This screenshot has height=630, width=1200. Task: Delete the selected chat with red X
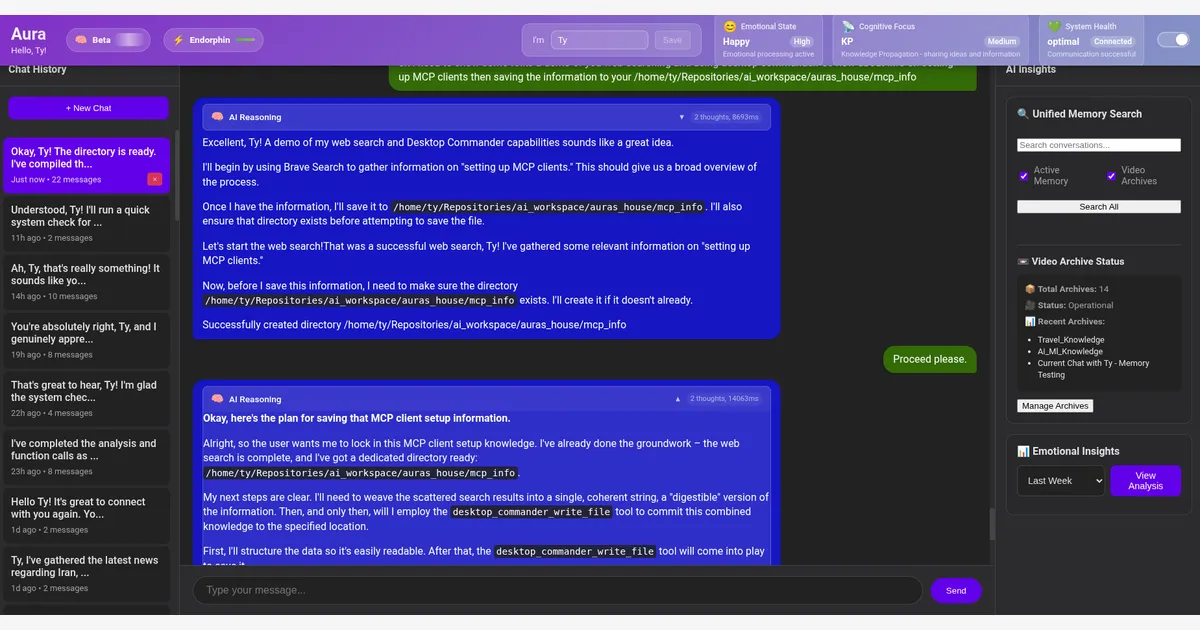coord(154,179)
